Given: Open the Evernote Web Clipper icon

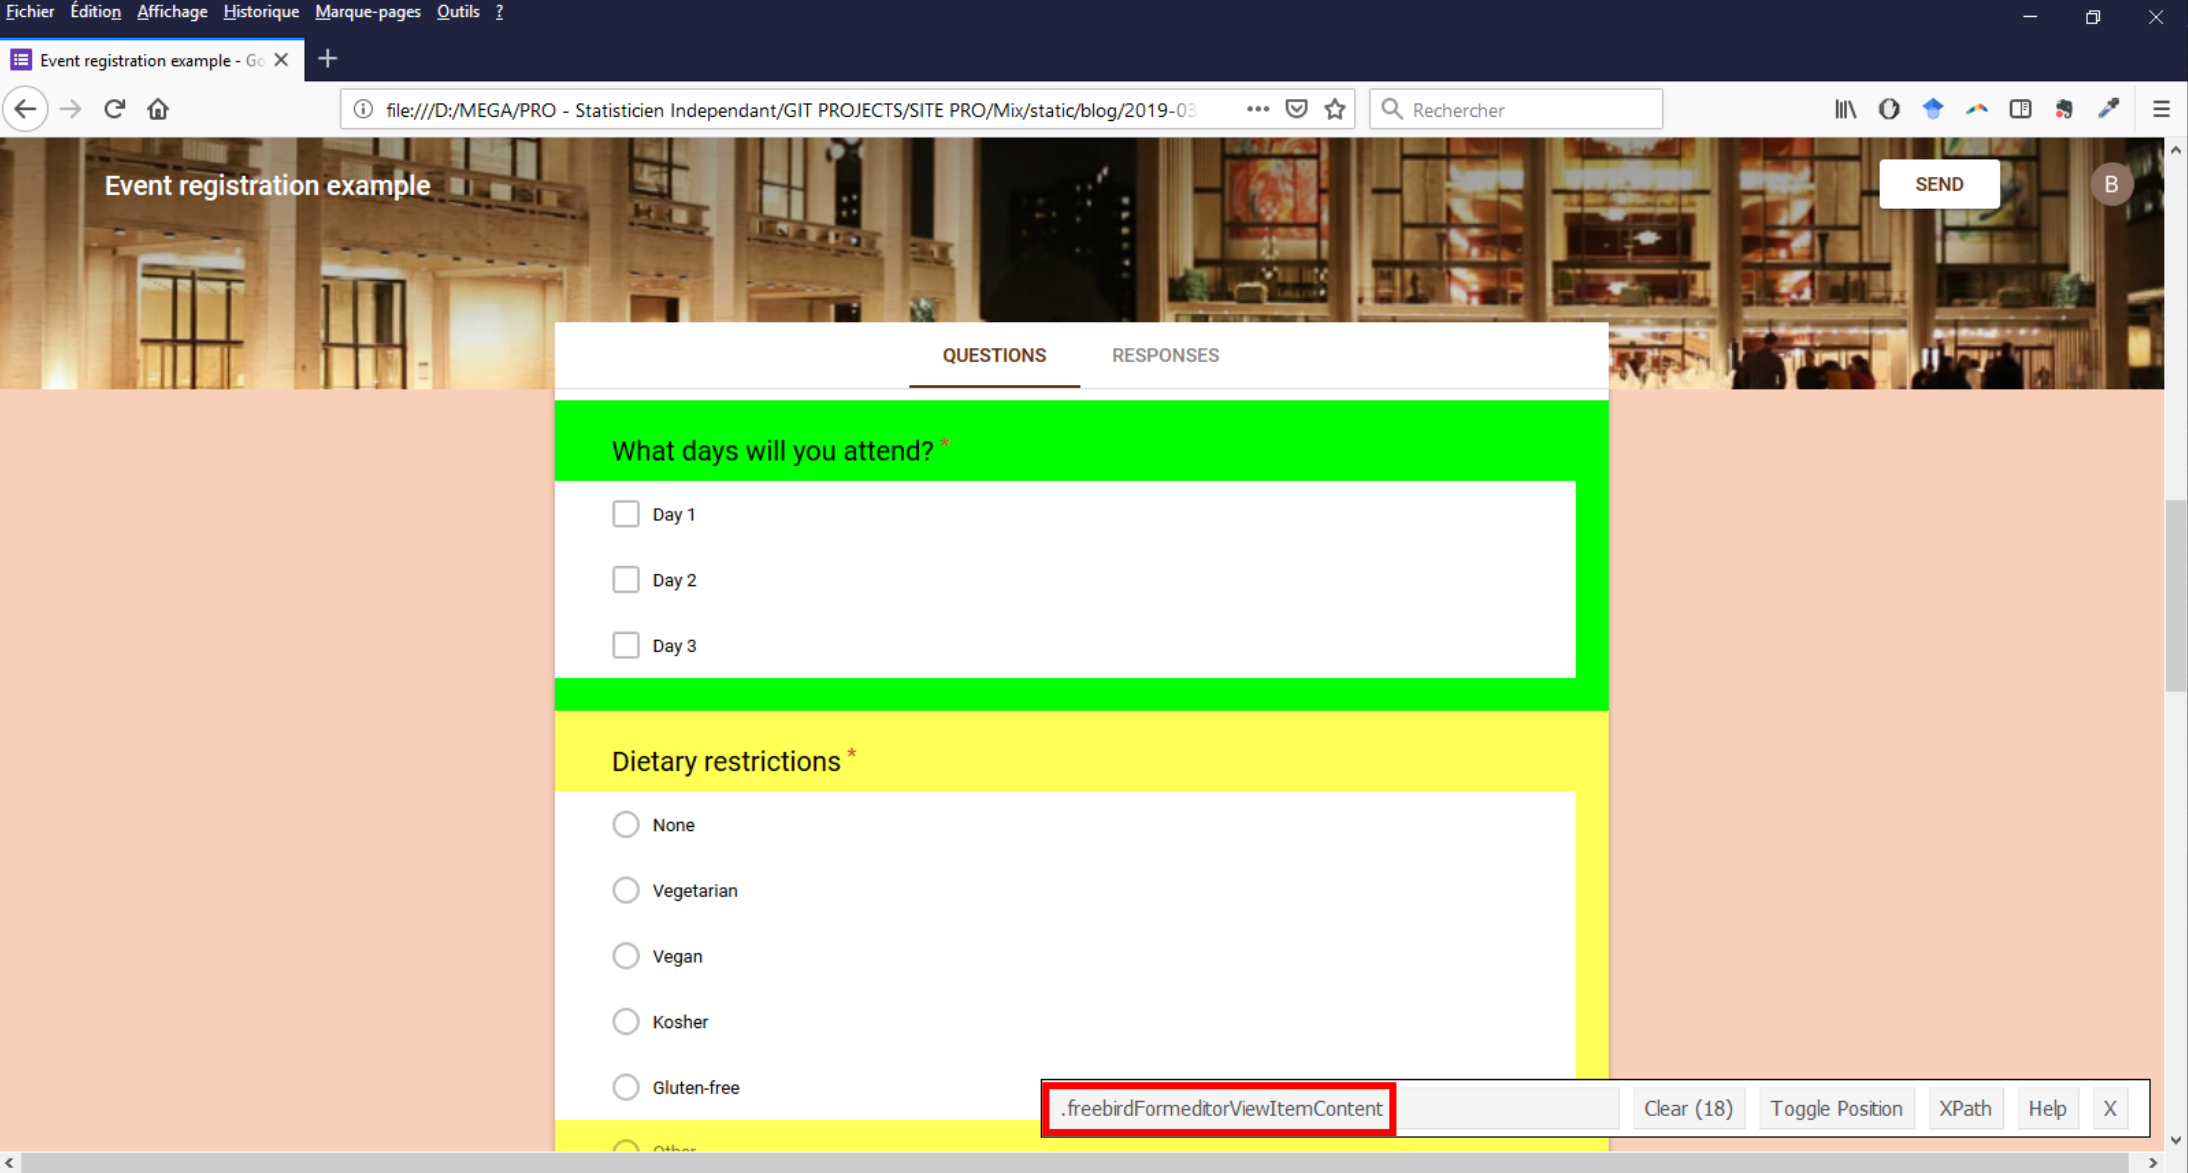Looking at the screenshot, I should (2064, 109).
